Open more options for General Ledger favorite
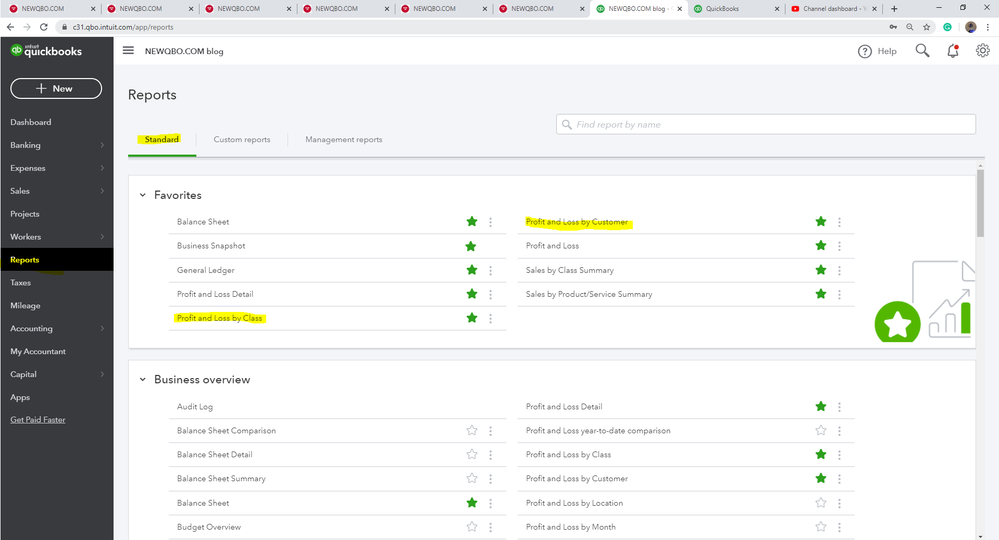The height and width of the screenshot is (540, 999). (491, 270)
